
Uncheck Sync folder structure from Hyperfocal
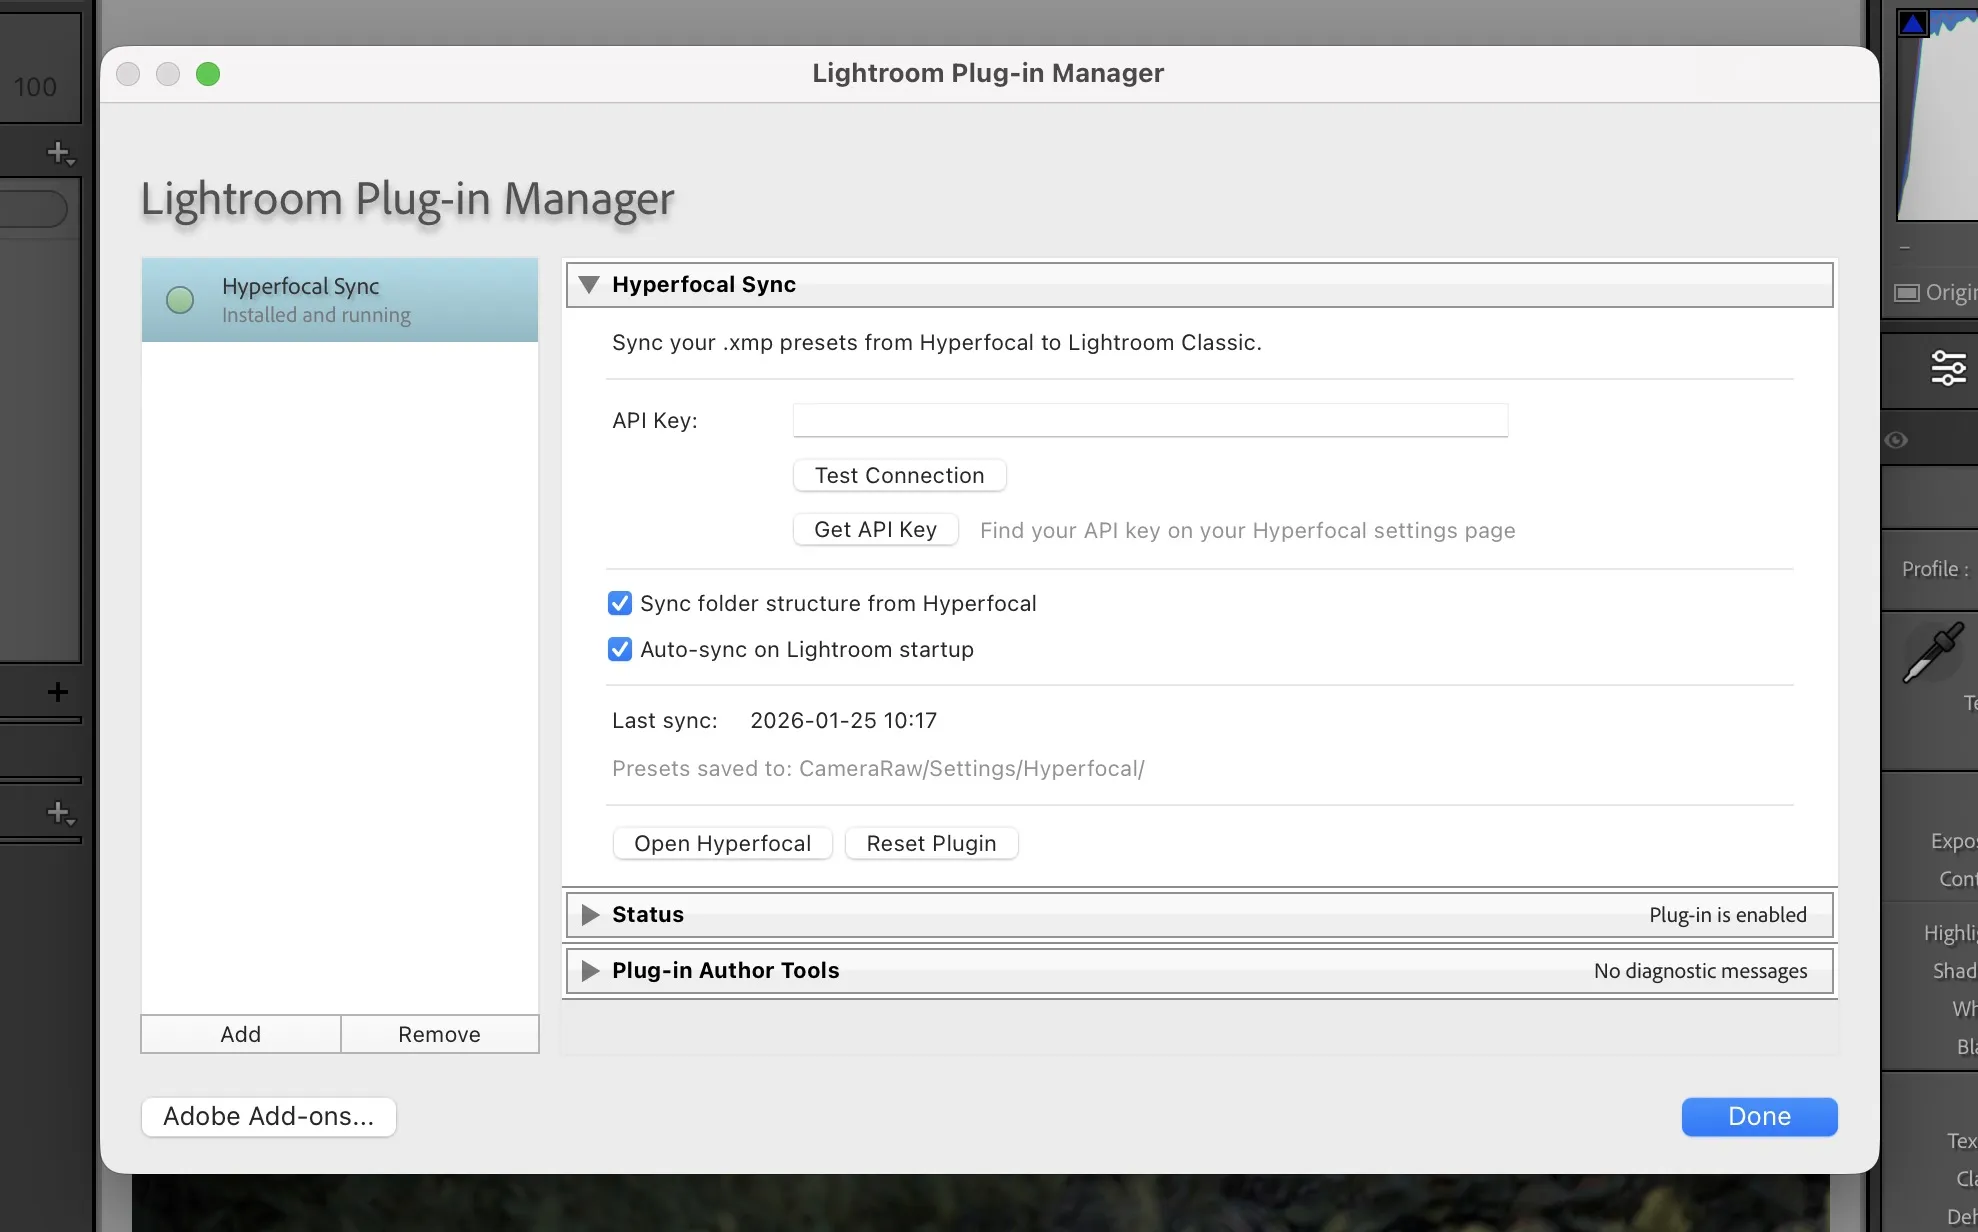[619, 603]
